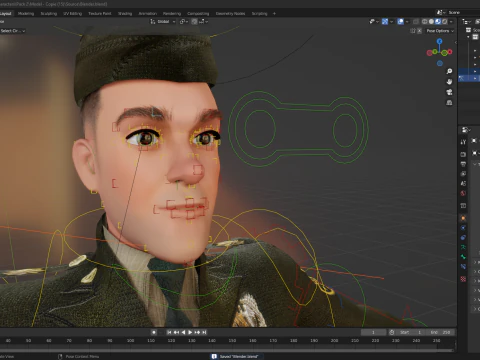
Task: Open the gizmo settings dropdown arrow
Action: (x=391, y=21)
